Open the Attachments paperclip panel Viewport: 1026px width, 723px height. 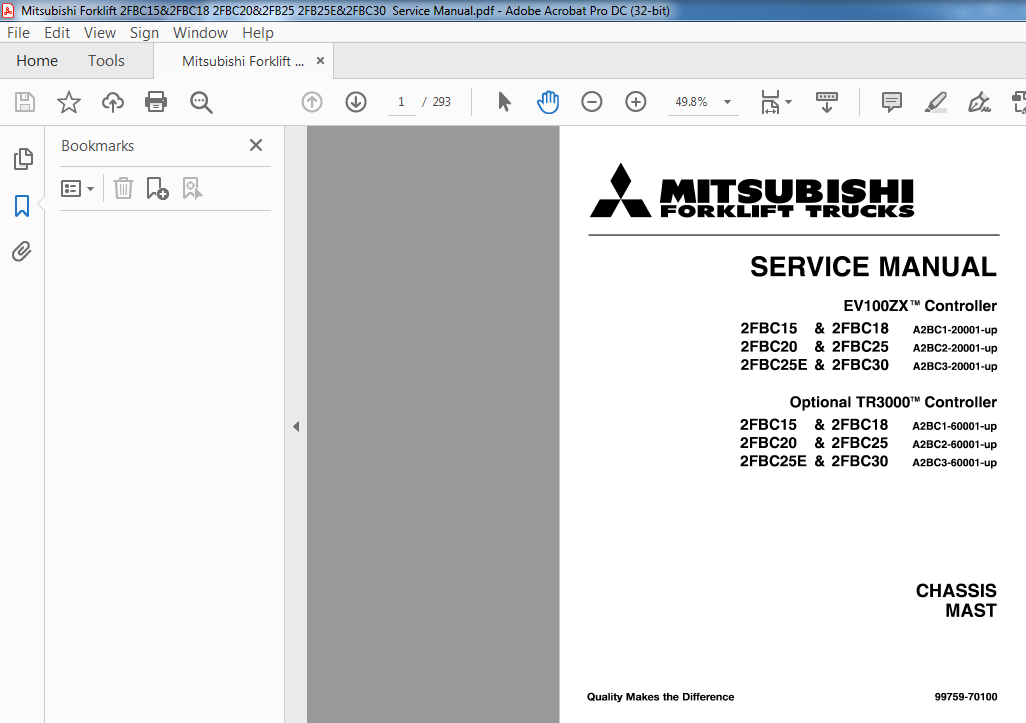pos(22,252)
